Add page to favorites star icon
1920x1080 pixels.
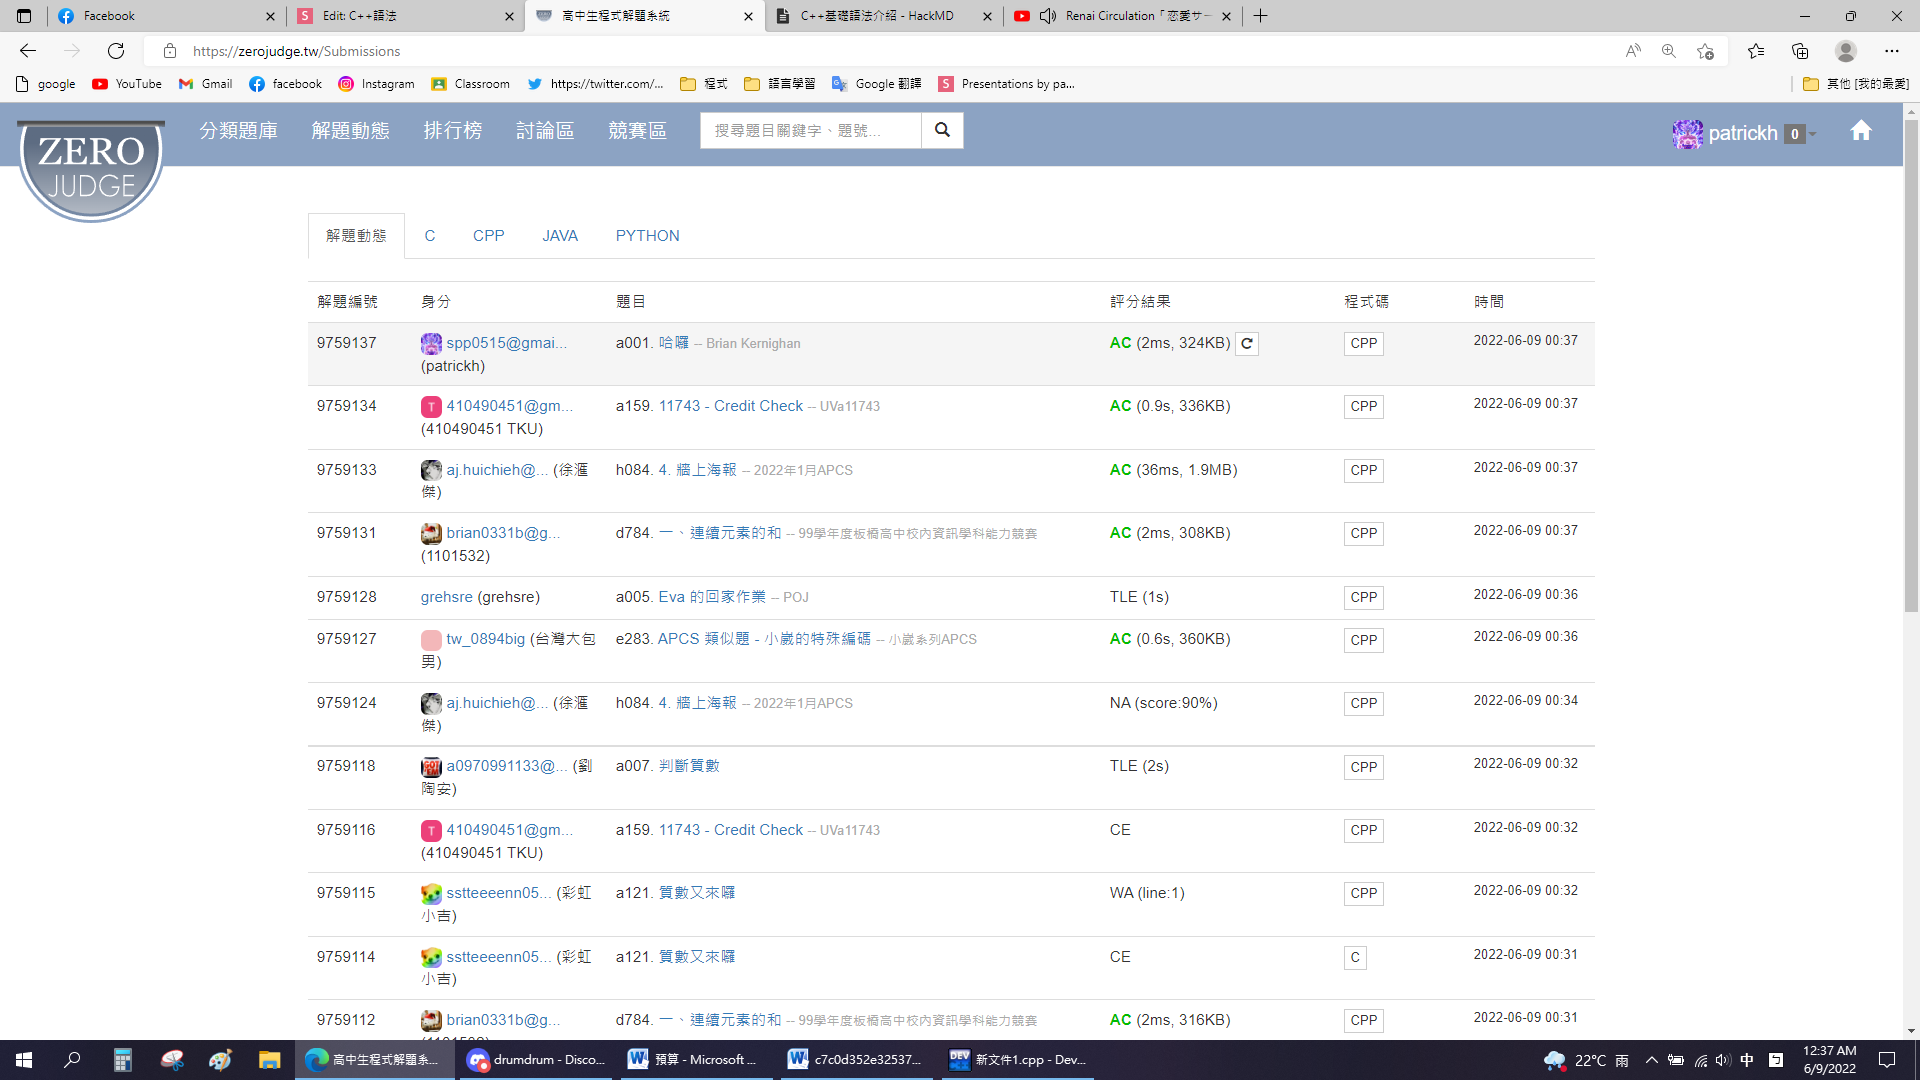point(1706,51)
